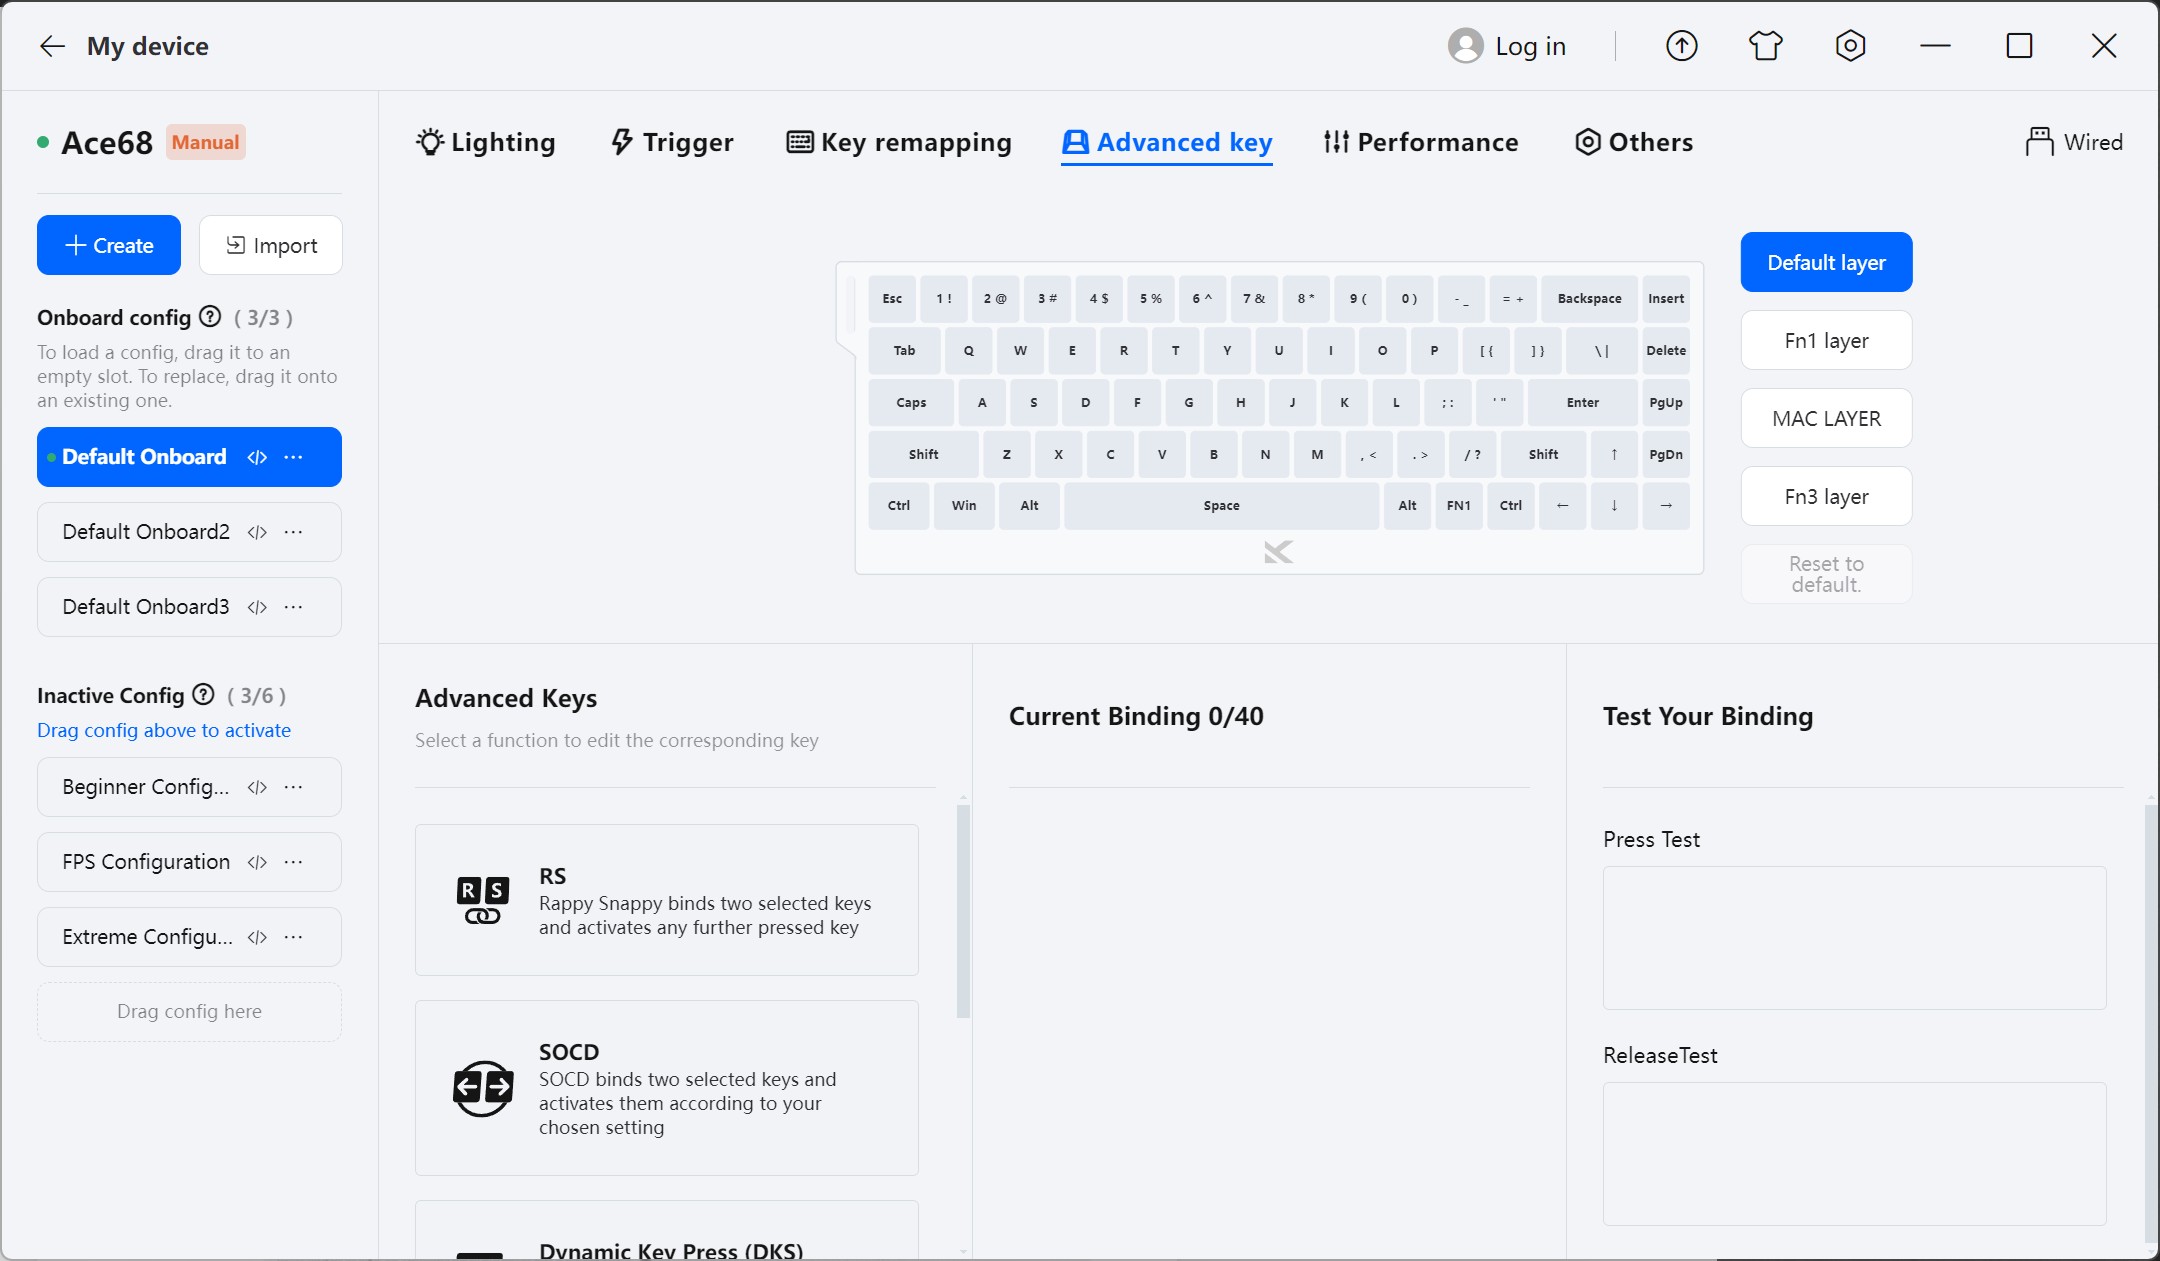Open the more options dots on Default Onboard3
2160x1261 pixels.
click(293, 607)
